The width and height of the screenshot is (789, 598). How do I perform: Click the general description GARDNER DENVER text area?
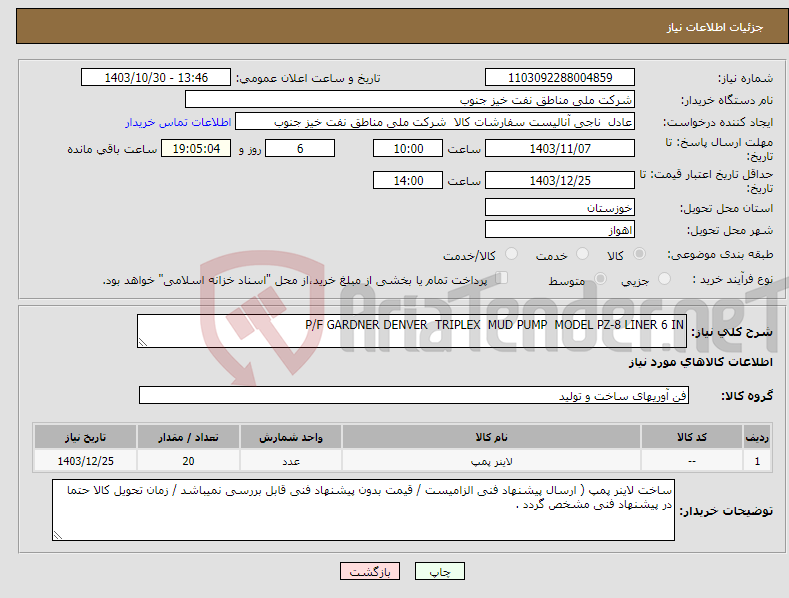pyautogui.click(x=412, y=331)
